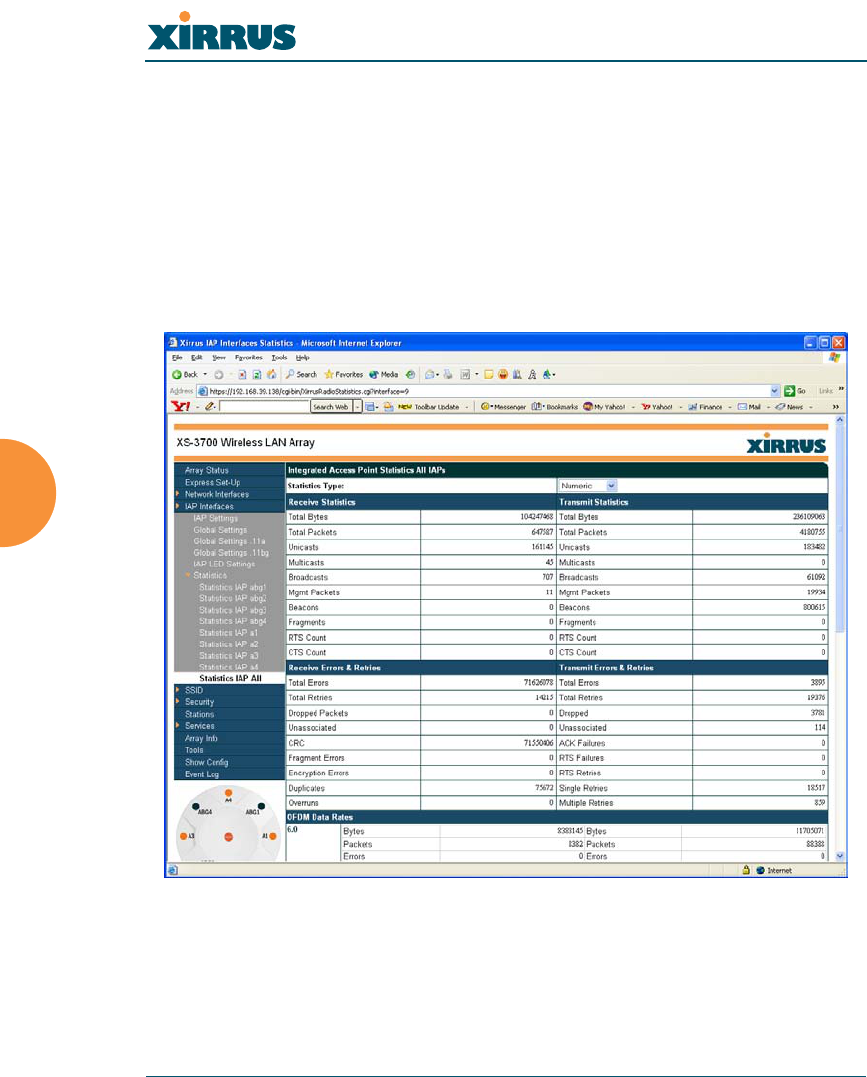867x1077 pixels.
Task: Select Statistics IAP abg1
Action: click(232, 587)
